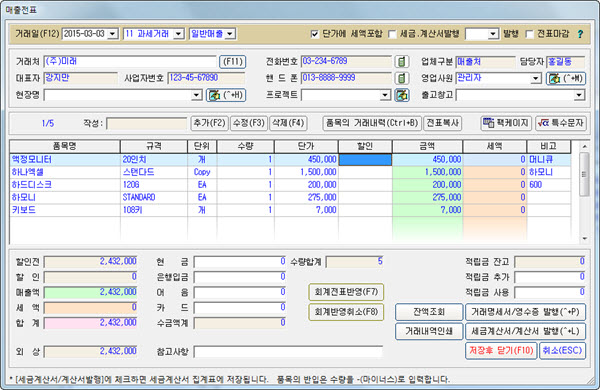Expand the 영업사원 관리자 dropdown
Image resolution: width=600 pixels, height=390 pixels.
click(x=536, y=78)
